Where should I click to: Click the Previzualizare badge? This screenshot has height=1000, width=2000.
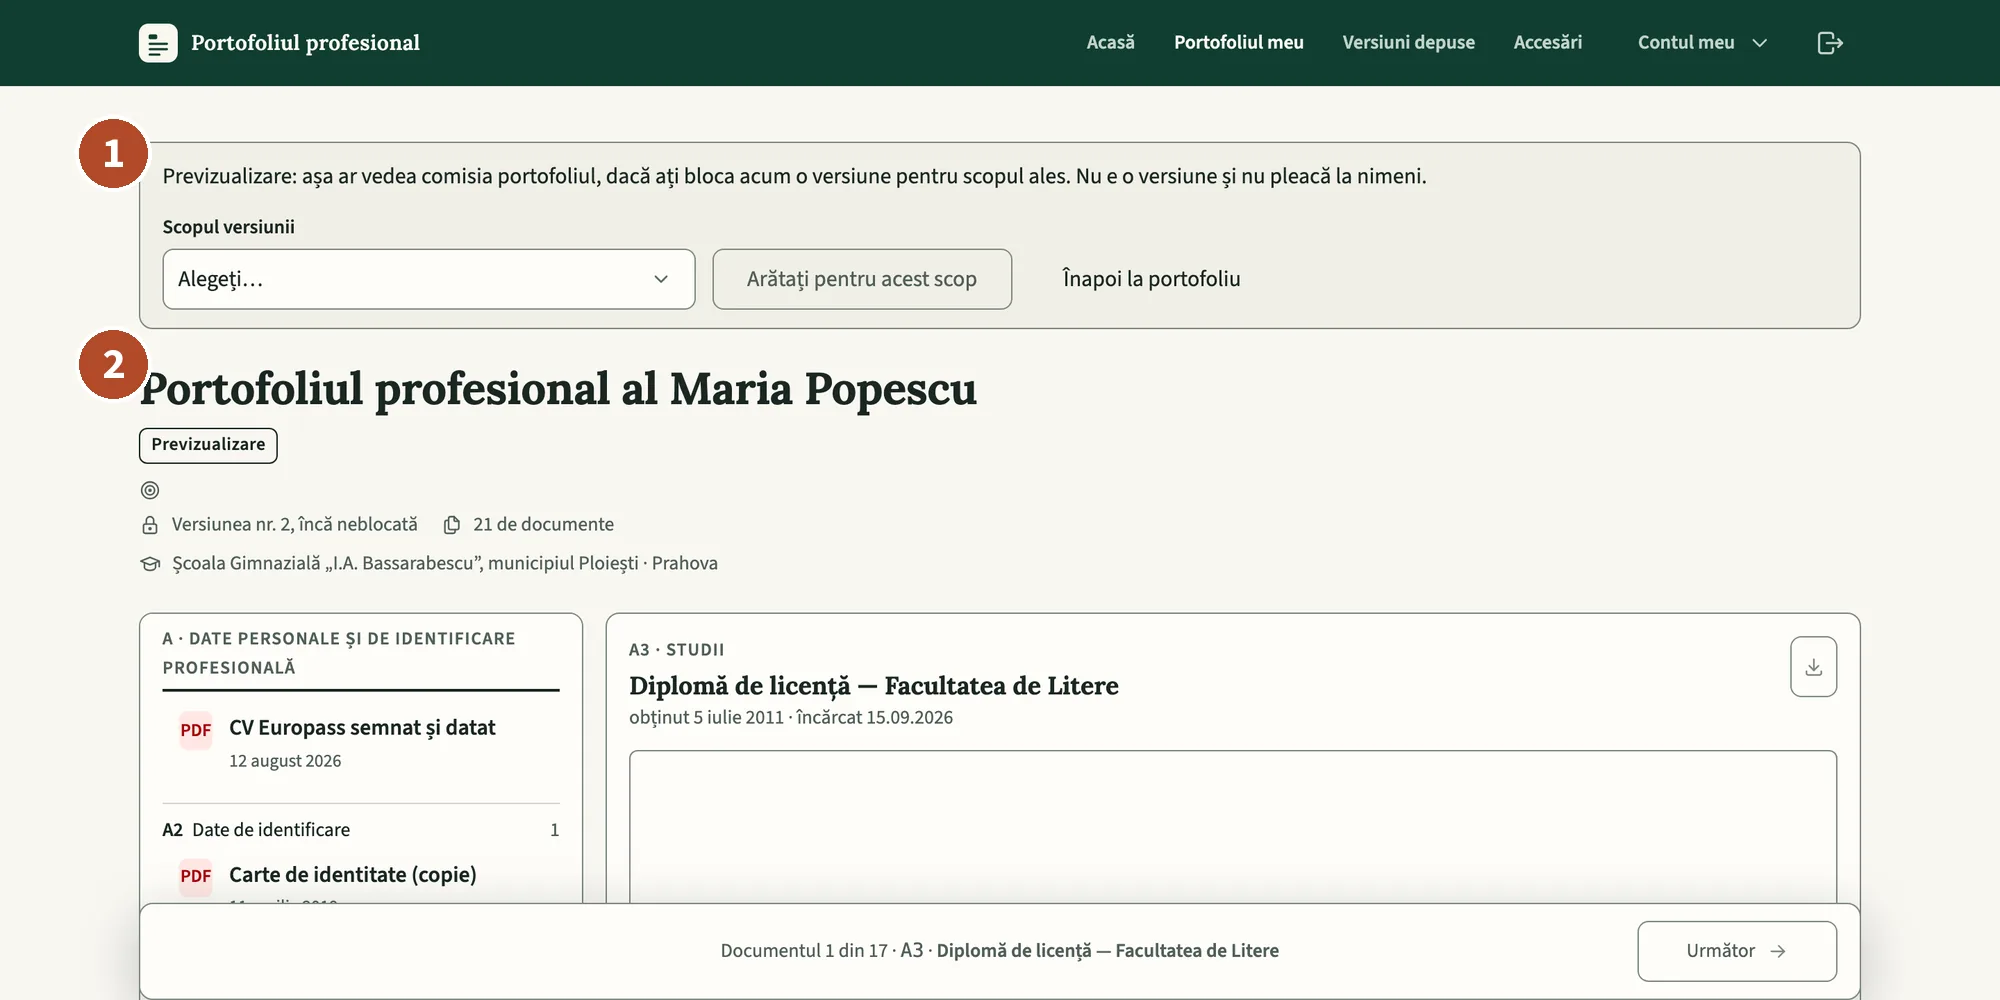[x=208, y=445]
